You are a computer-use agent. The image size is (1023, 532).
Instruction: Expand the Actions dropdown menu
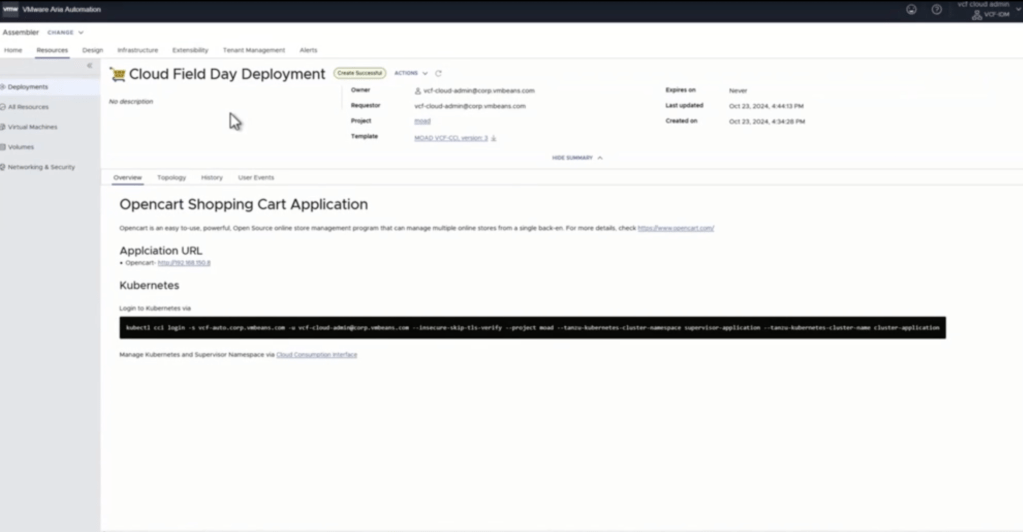pyautogui.click(x=410, y=73)
